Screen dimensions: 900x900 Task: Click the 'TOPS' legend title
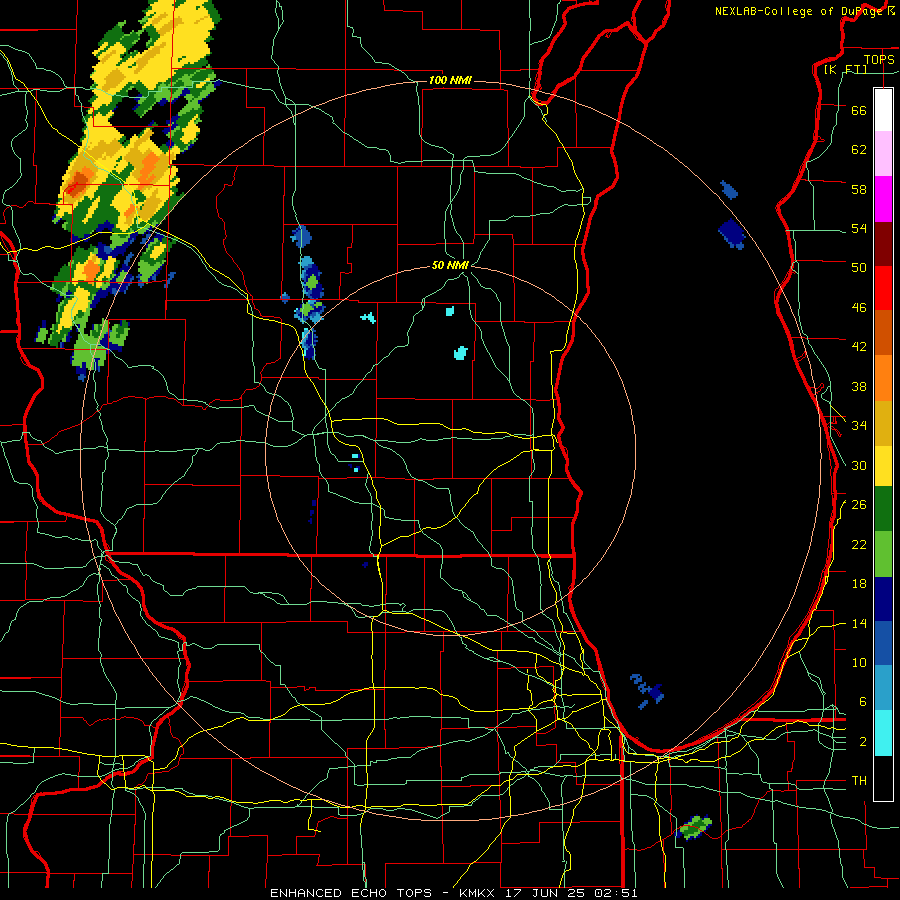click(879, 59)
